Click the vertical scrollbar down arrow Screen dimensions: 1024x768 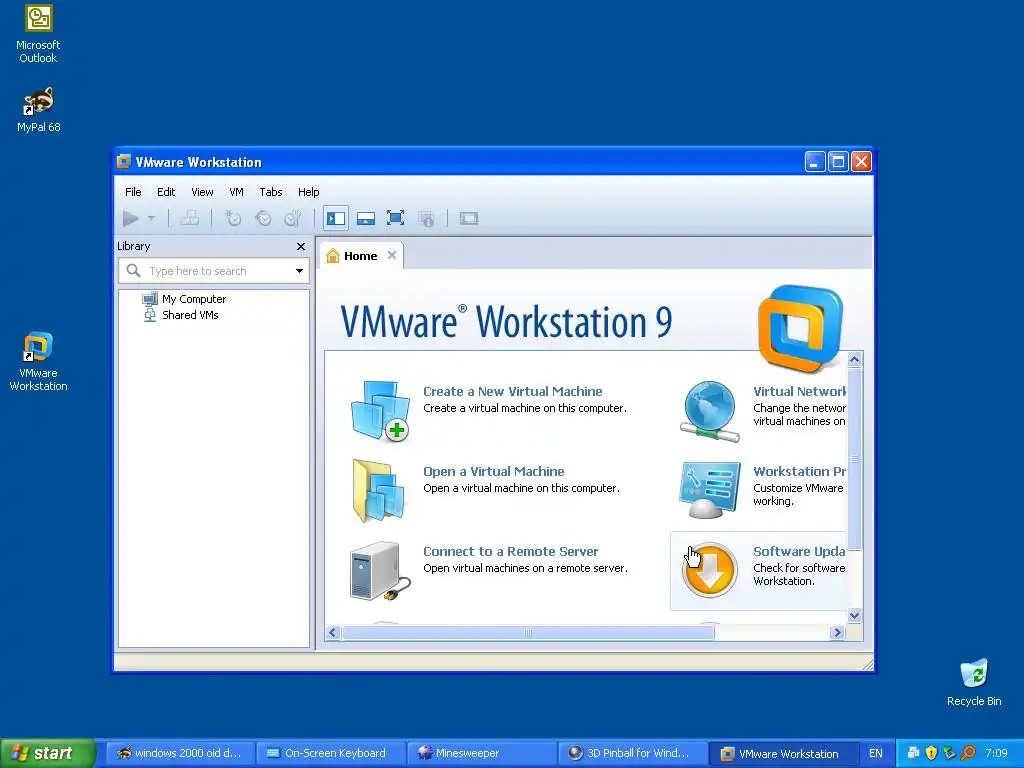click(855, 615)
